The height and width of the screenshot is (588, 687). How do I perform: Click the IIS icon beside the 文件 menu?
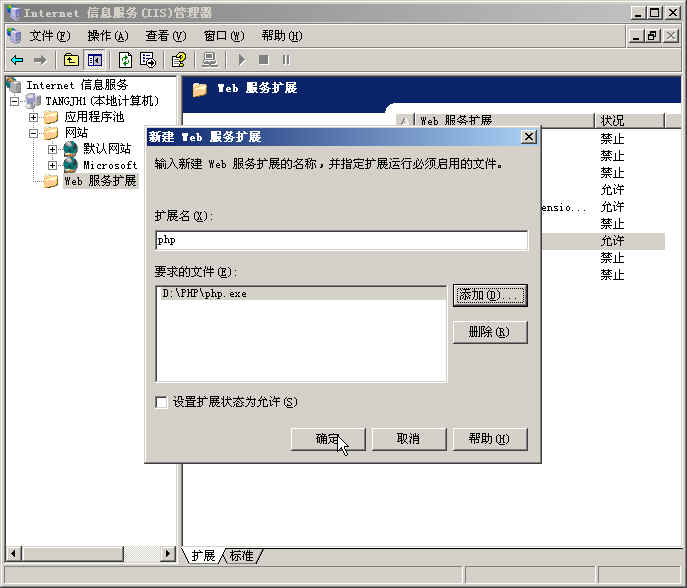tap(14, 35)
